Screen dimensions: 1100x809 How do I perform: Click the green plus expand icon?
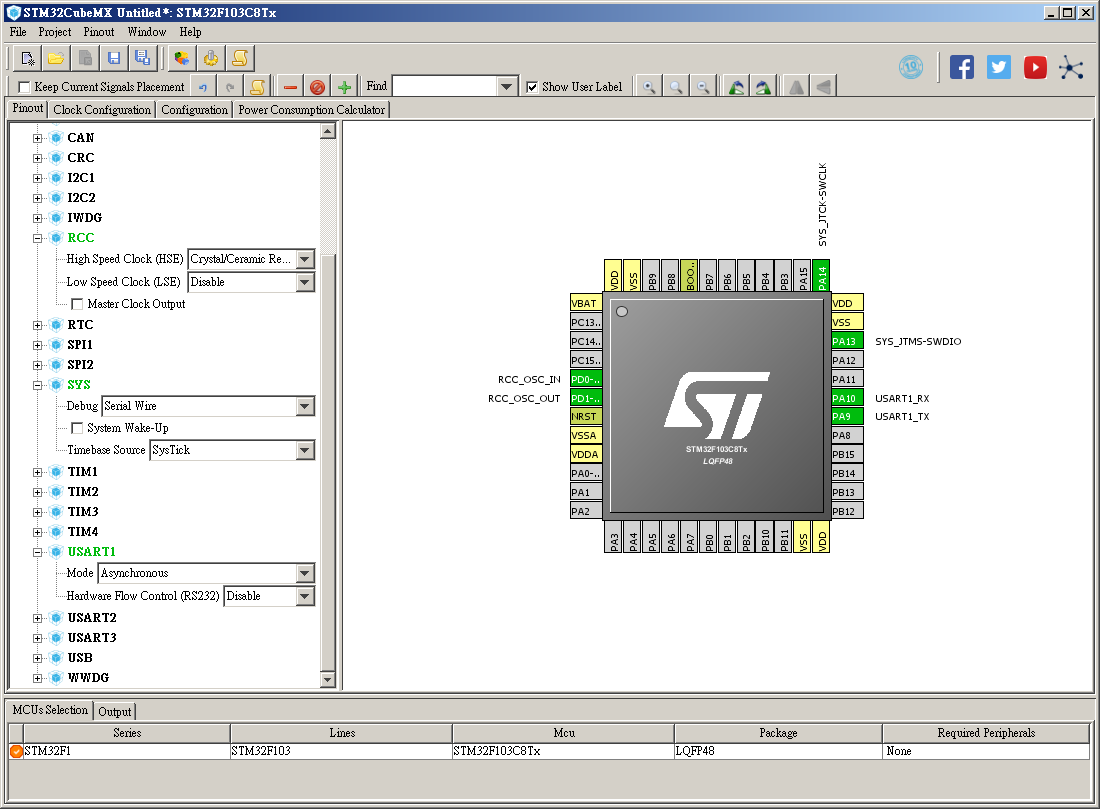coord(344,87)
